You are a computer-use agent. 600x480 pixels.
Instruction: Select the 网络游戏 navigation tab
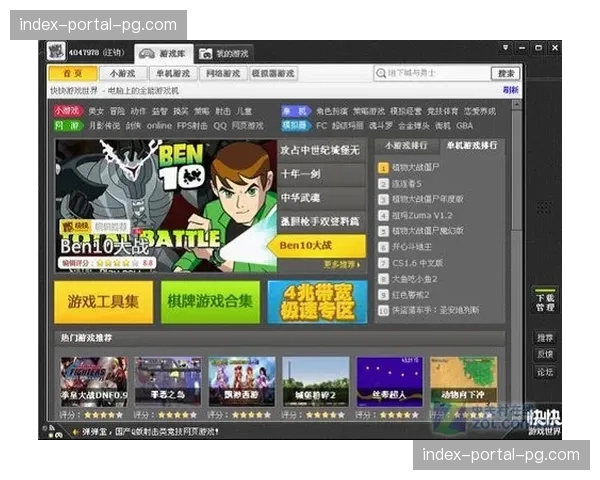tap(223, 73)
